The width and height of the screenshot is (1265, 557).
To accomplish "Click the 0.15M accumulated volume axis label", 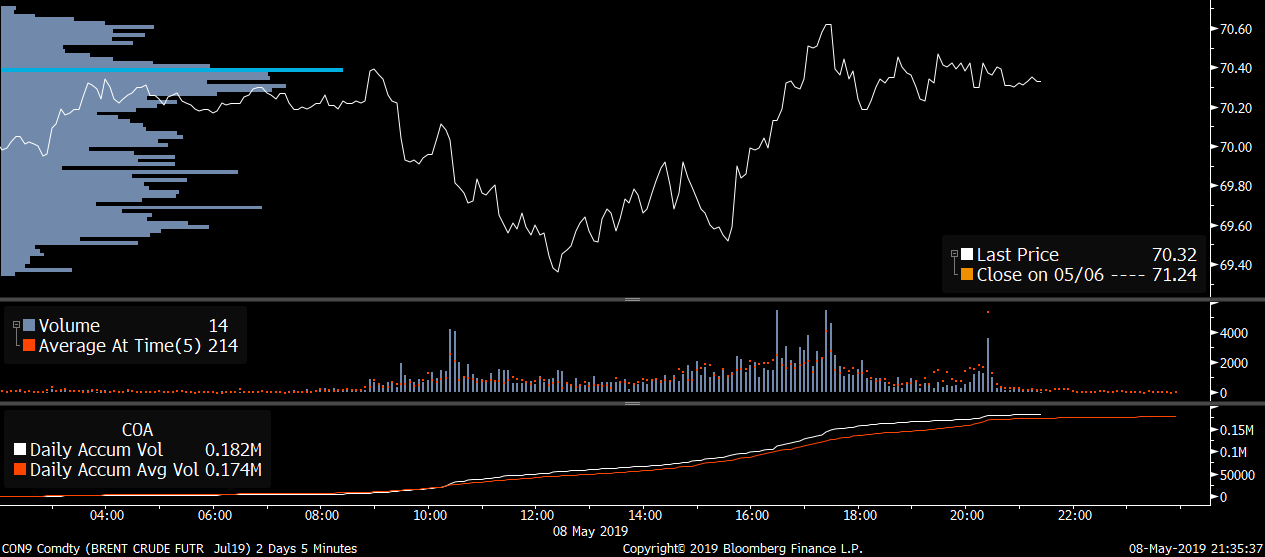I will tap(1236, 430).
